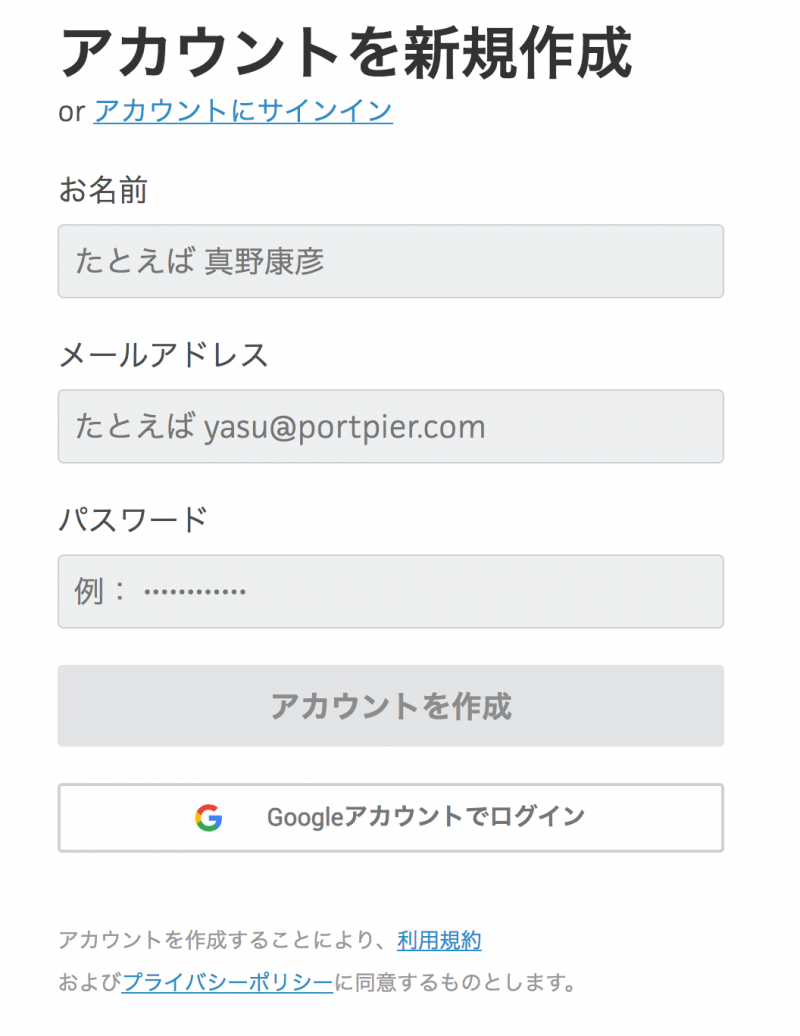Click the メールアドレス field label
800x1036 pixels.
tap(163, 355)
